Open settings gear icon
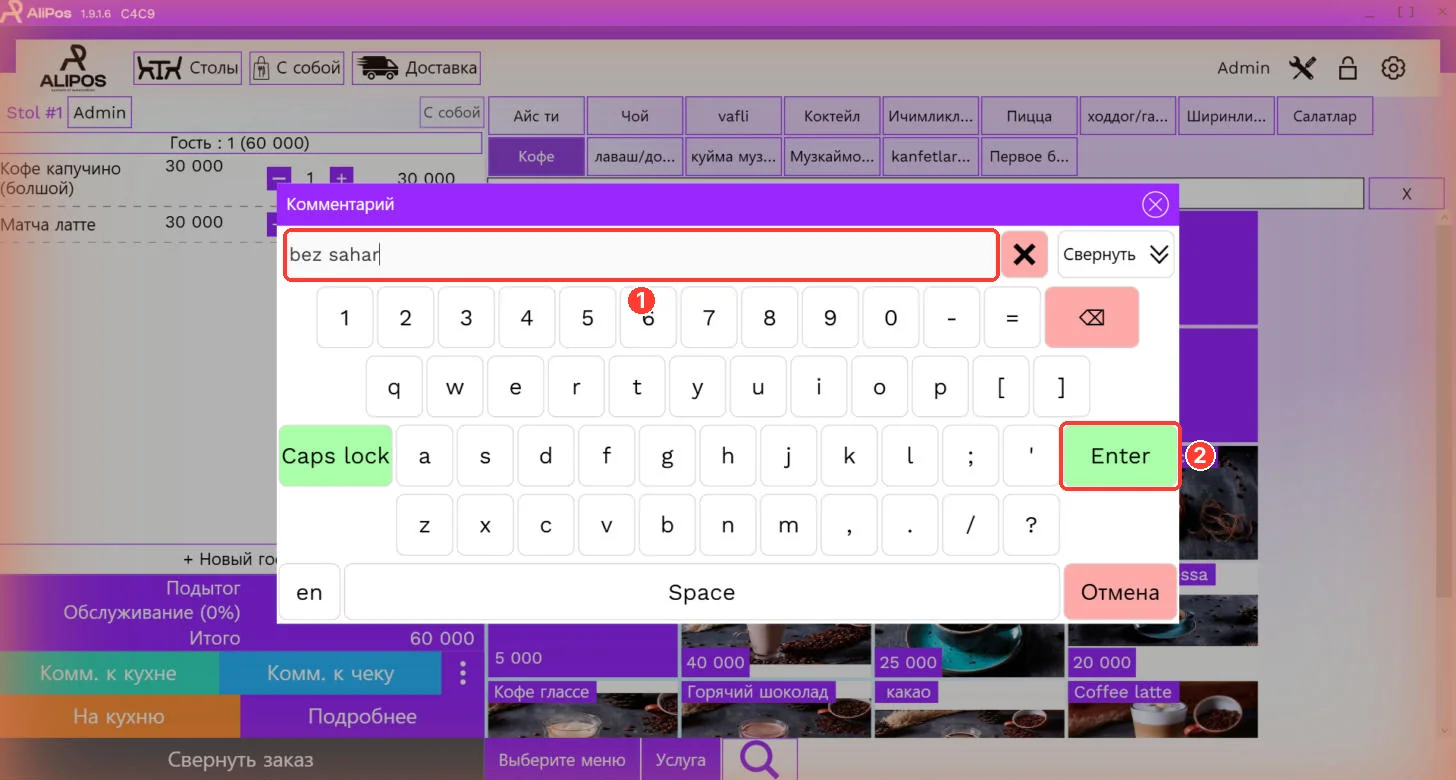The width and height of the screenshot is (1456, 780). pyautogui.click(x=1393, y=68)
